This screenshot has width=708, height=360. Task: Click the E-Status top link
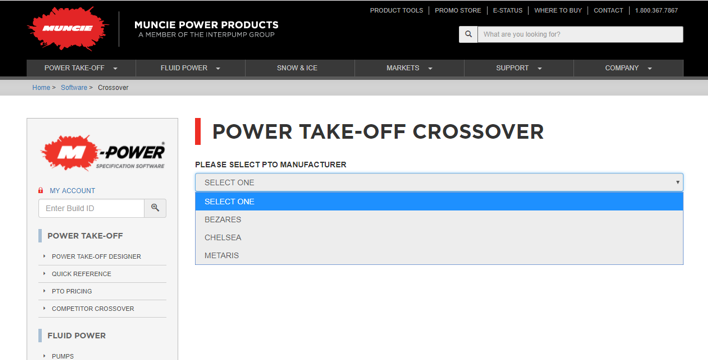coord(508,10)
